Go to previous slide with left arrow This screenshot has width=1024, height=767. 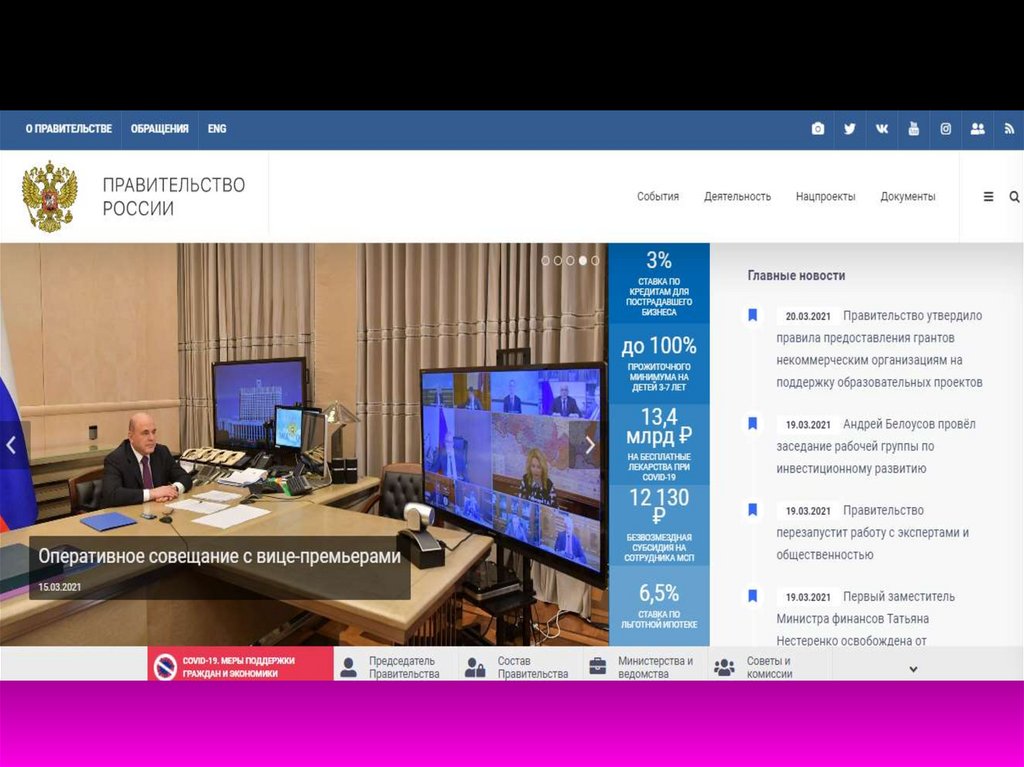point(12,445)
